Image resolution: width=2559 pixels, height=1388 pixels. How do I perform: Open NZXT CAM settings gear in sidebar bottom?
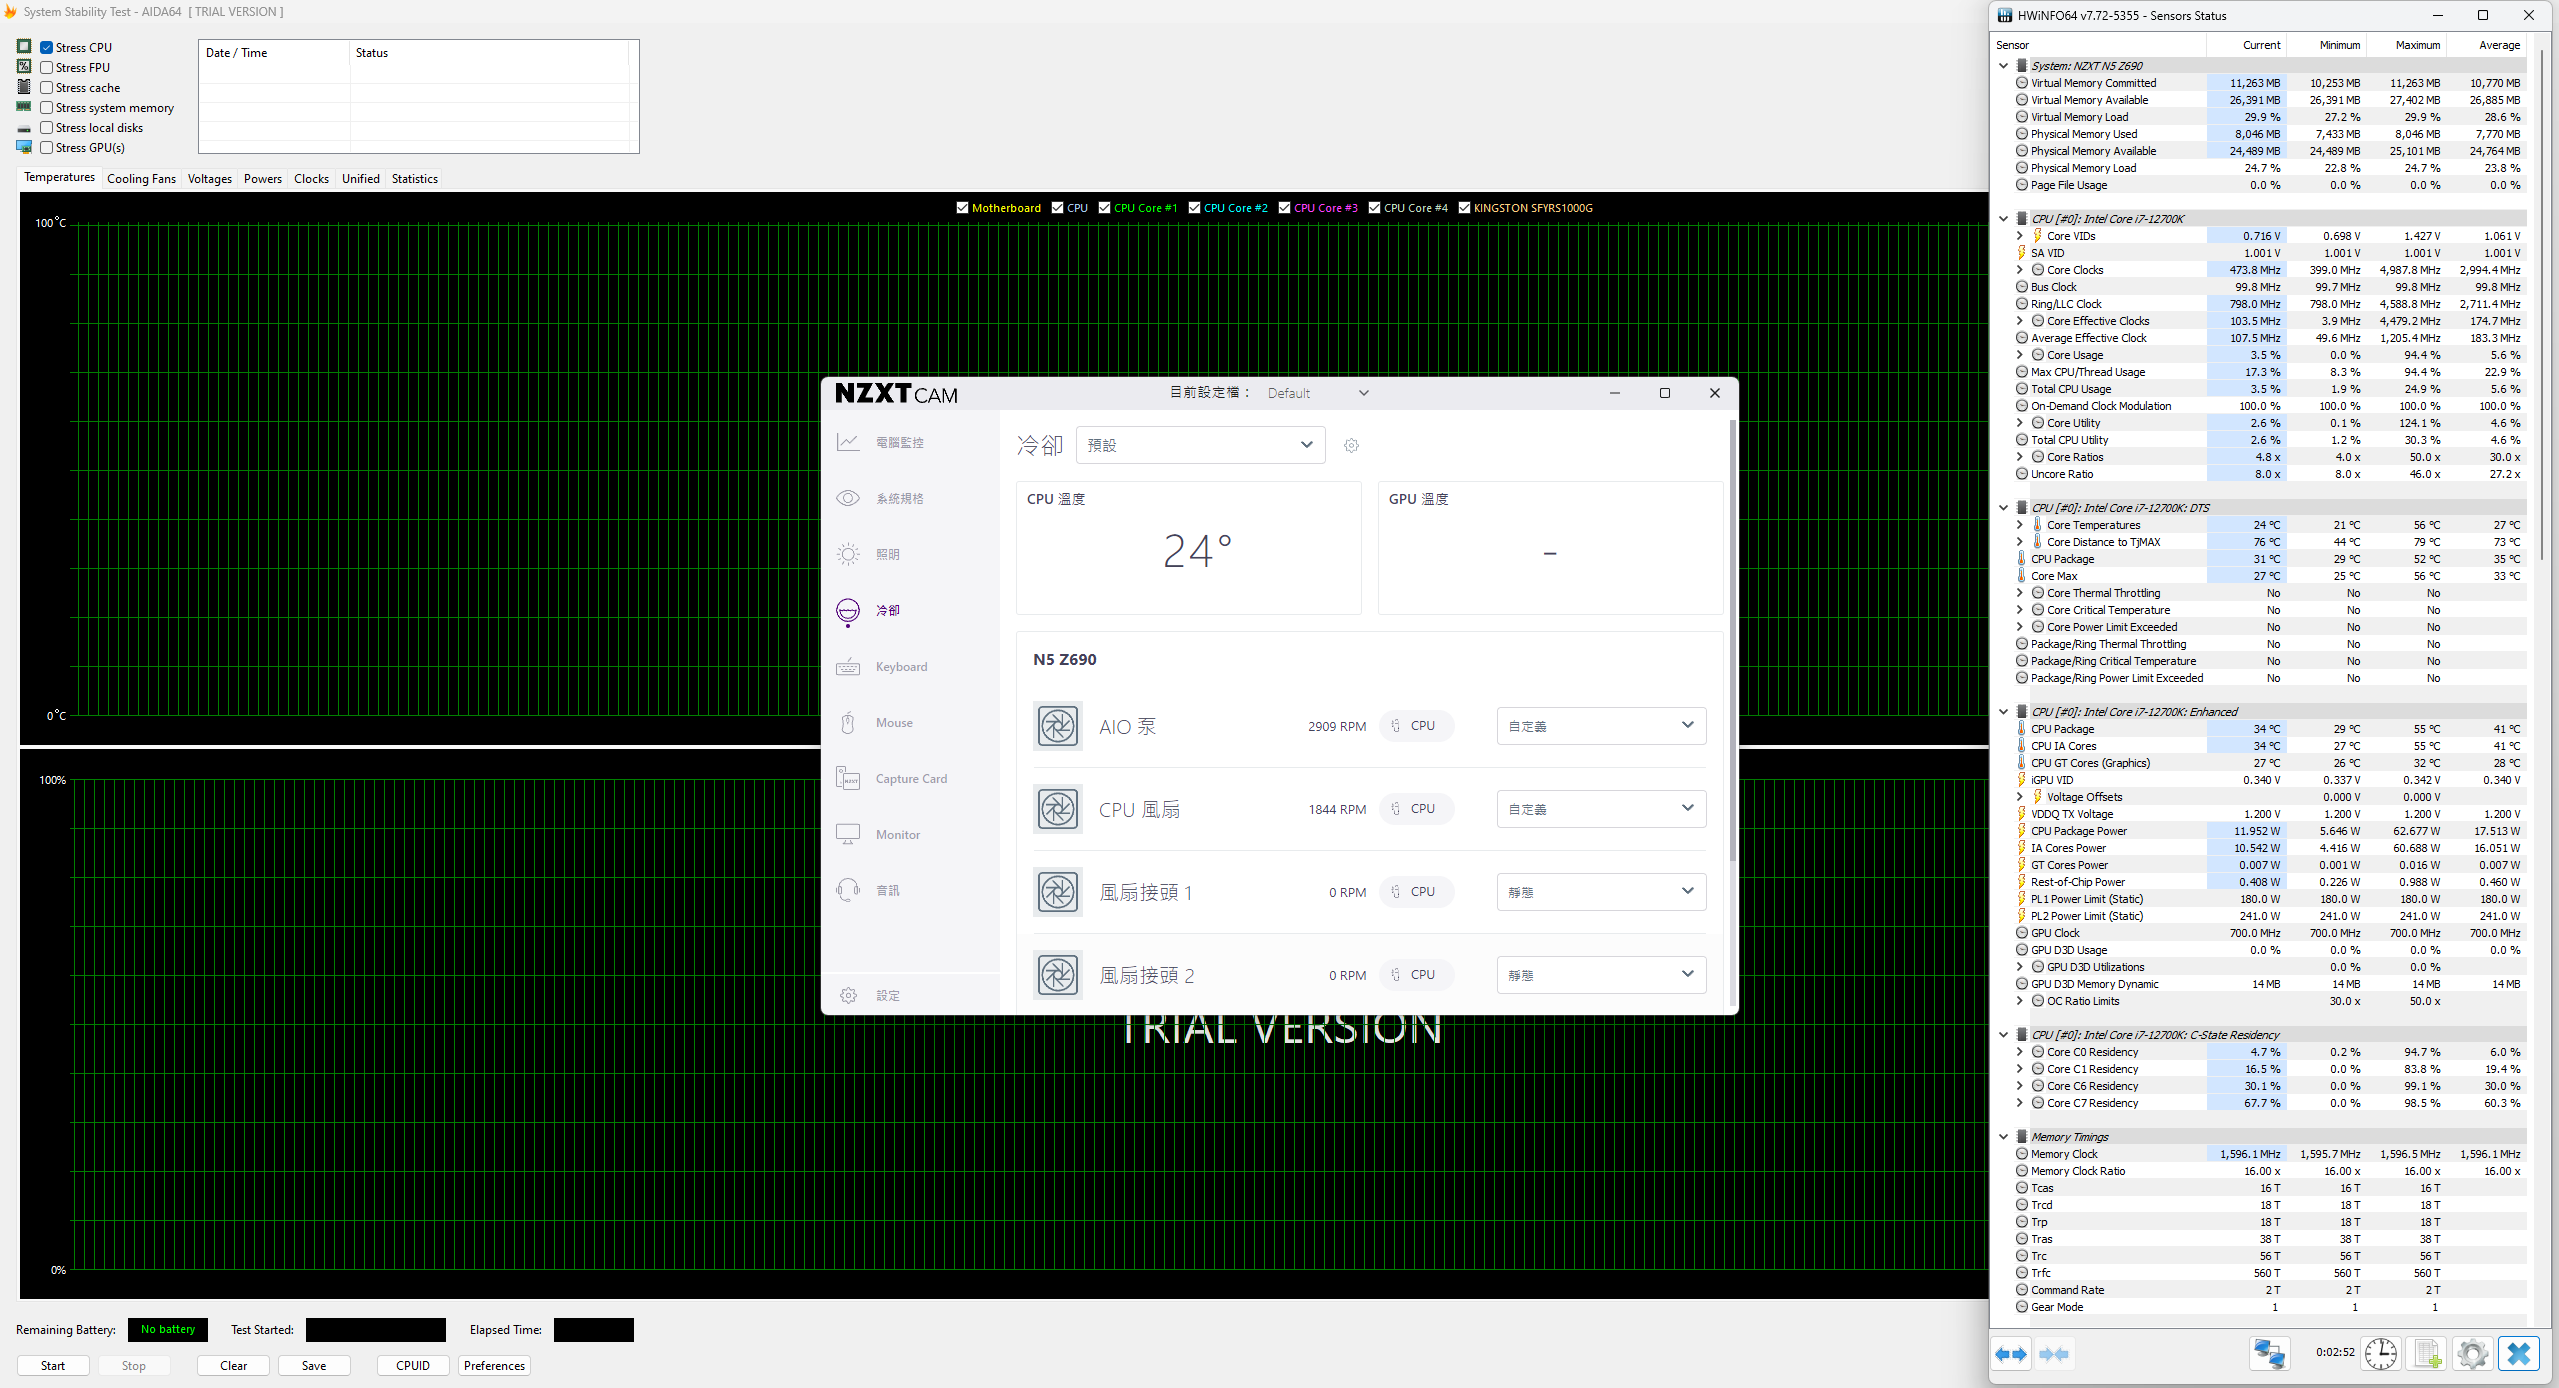[849, 996]
